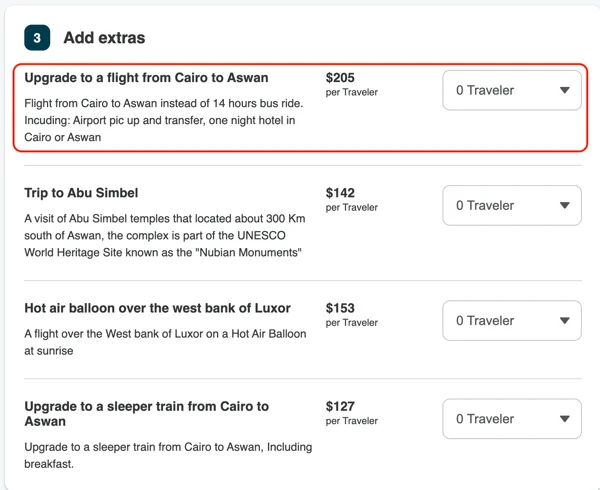Open traveler dropdown for Abu Simbel trip
This screenshot has width=600, height=490.
tap(512, 205)
